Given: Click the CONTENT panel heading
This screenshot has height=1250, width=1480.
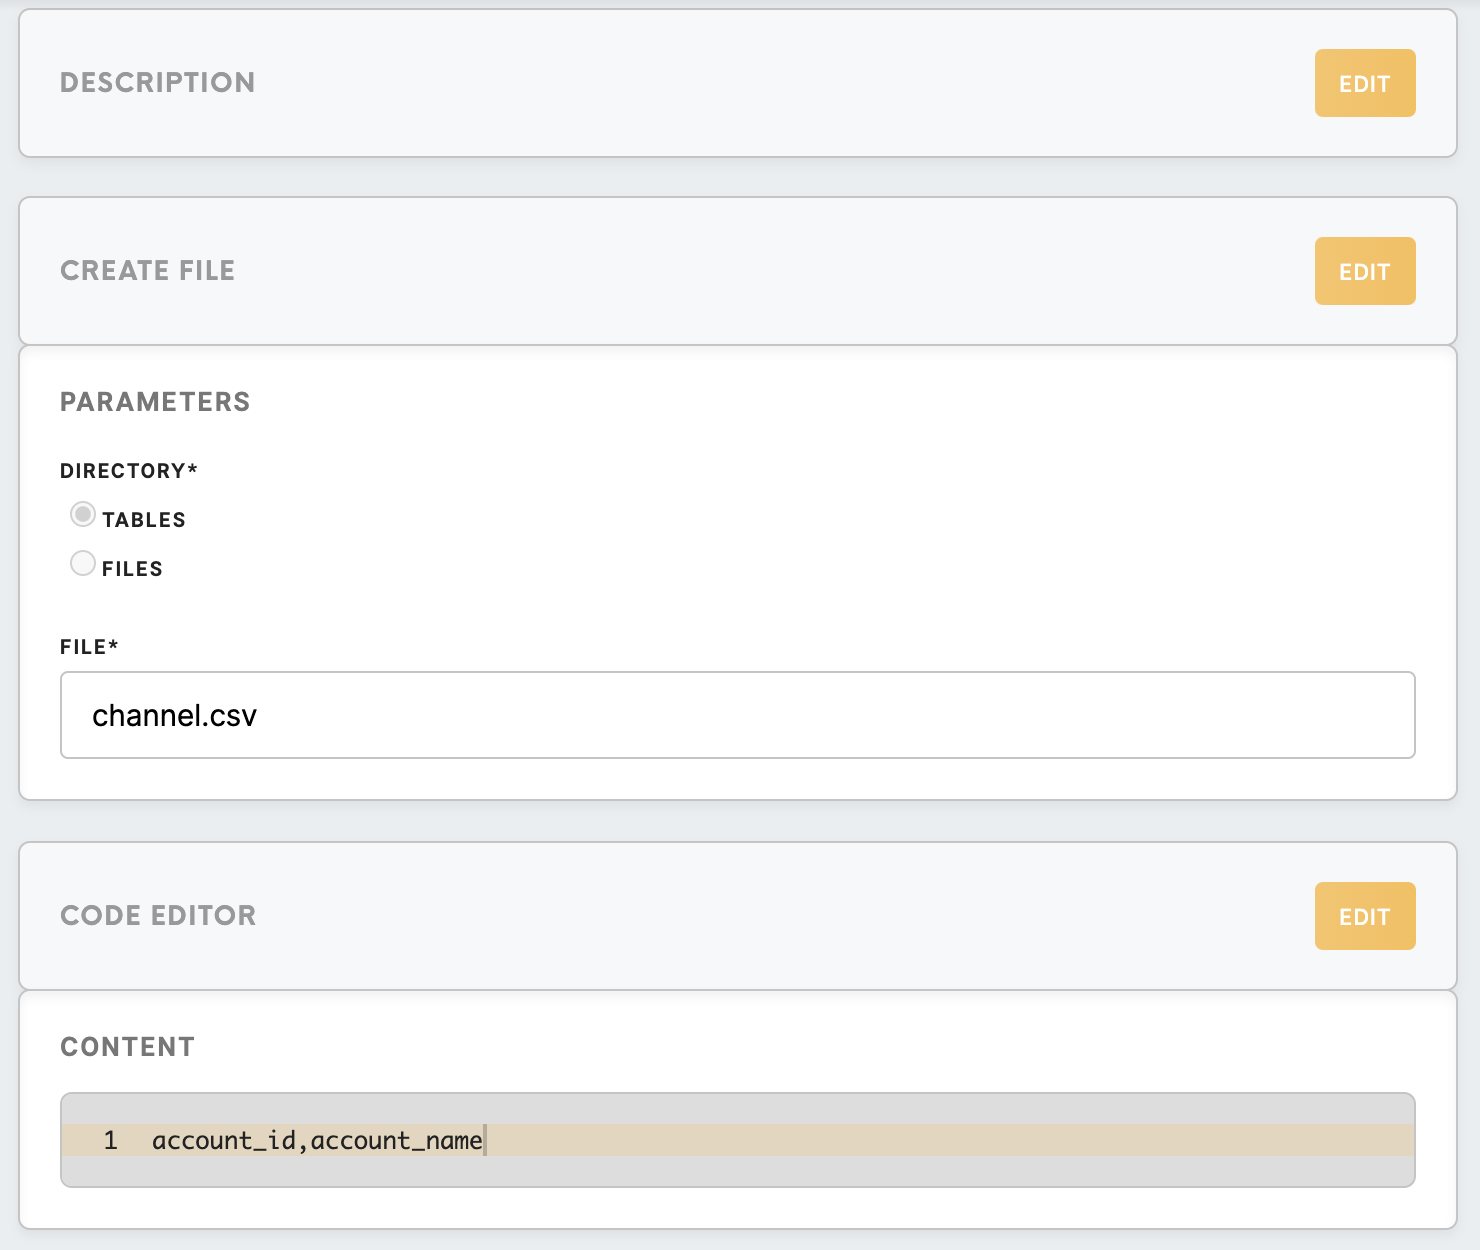Looking at the screenshot, I should pos(127,1047).
